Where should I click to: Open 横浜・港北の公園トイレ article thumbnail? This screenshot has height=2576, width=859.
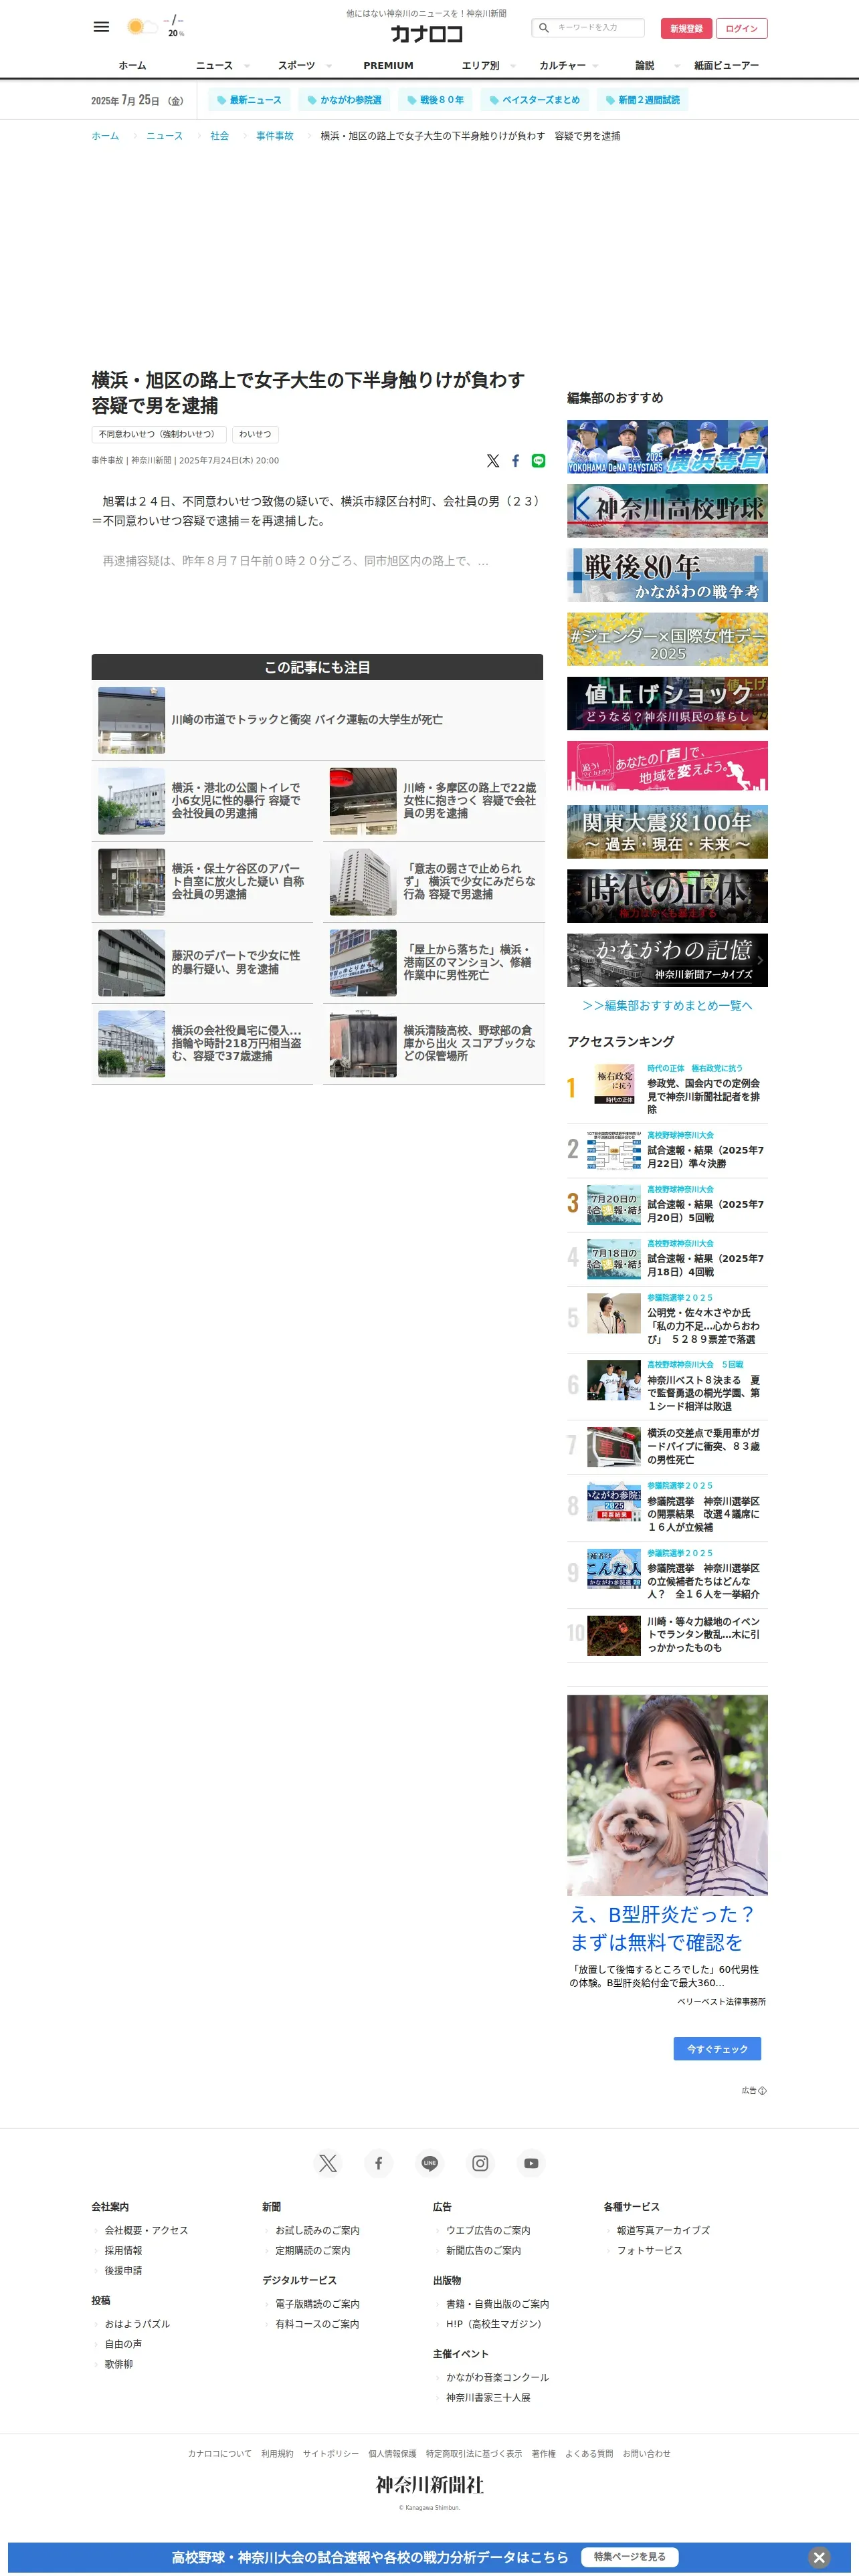(x=131, y=801)
